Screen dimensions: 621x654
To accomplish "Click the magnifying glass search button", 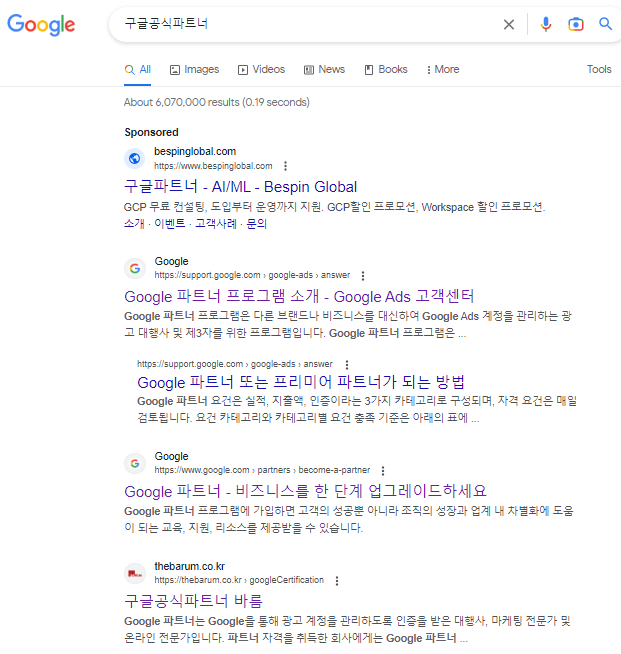I will pos(606,24).
